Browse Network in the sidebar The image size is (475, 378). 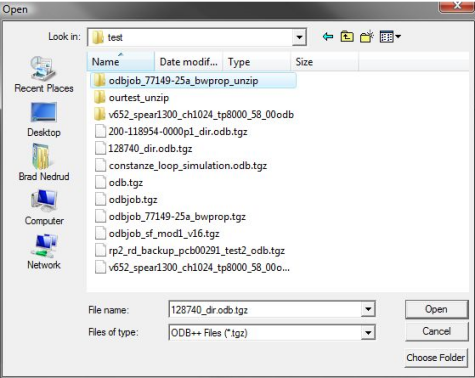[x=44, y=252]
